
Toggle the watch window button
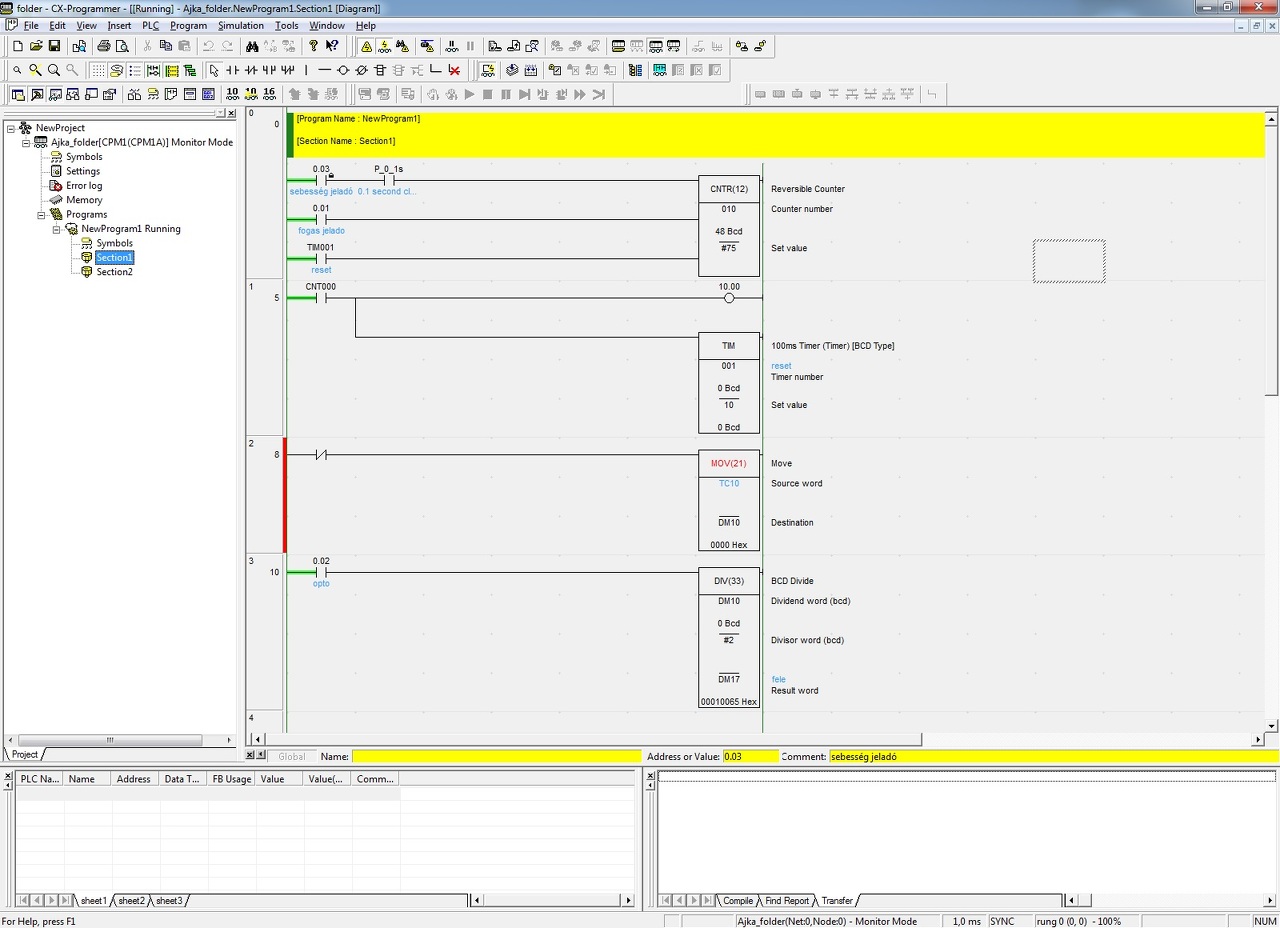click(54, 94)
